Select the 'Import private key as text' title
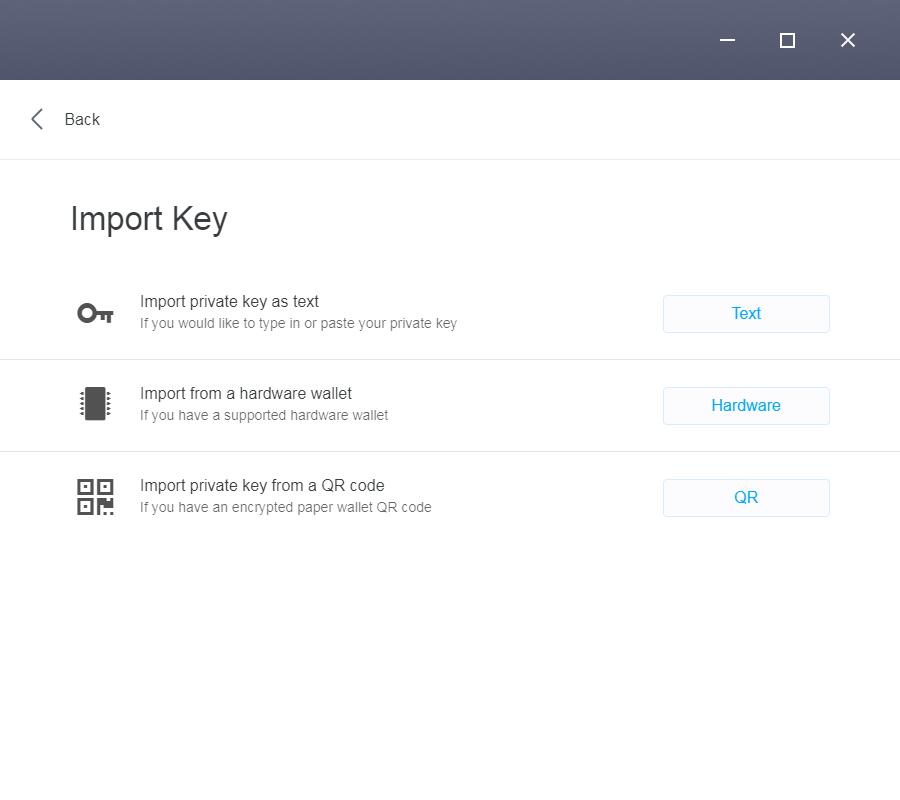900x800 pixels. (x=229, y=302)
